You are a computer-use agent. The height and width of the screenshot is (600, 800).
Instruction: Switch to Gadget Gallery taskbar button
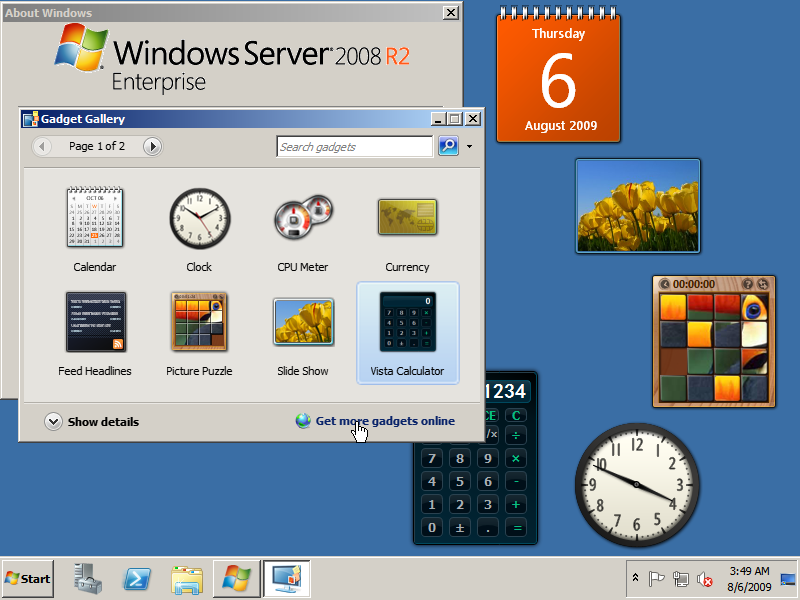[x=287, y=579]
